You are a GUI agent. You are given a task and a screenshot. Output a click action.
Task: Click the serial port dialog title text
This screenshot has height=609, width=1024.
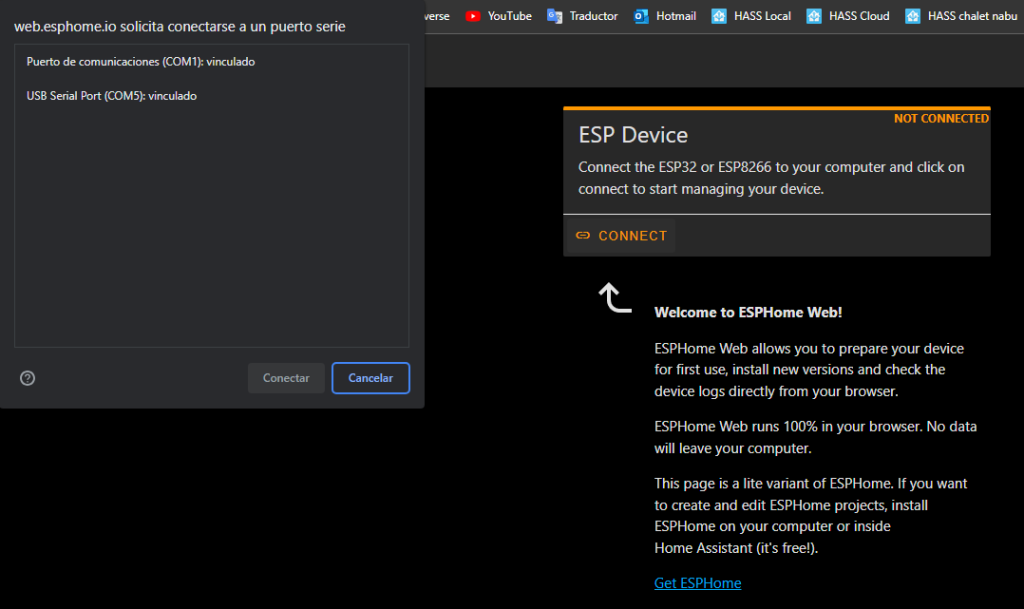click(x=180, y=26)
